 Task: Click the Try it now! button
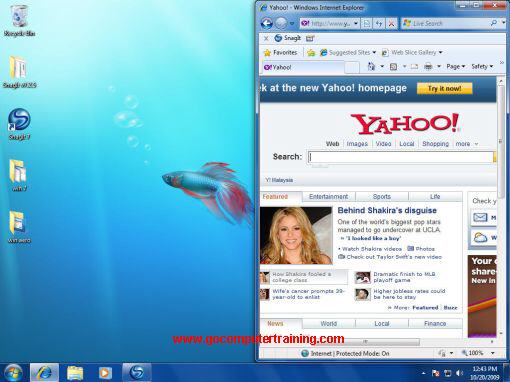tap(445, 88)
